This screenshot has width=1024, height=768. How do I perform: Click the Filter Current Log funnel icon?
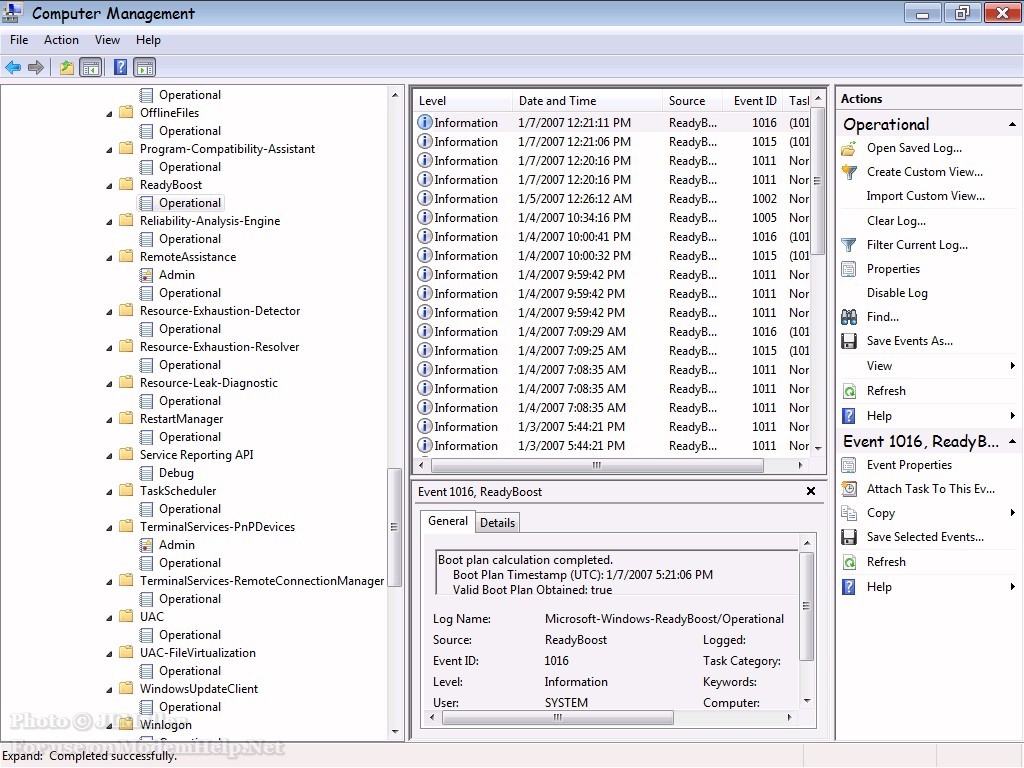click(849, 245)
